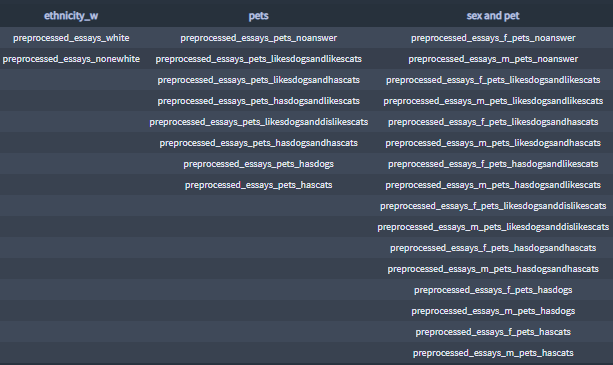The image size is (613, 365).
Task: Click the ethnicity_w column header
Action: 71,16
